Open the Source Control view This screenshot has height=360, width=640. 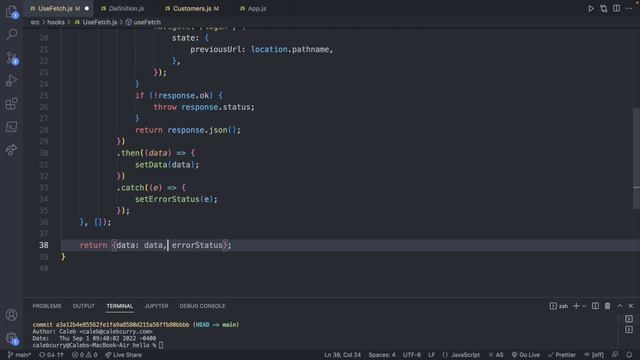point(12,58)
